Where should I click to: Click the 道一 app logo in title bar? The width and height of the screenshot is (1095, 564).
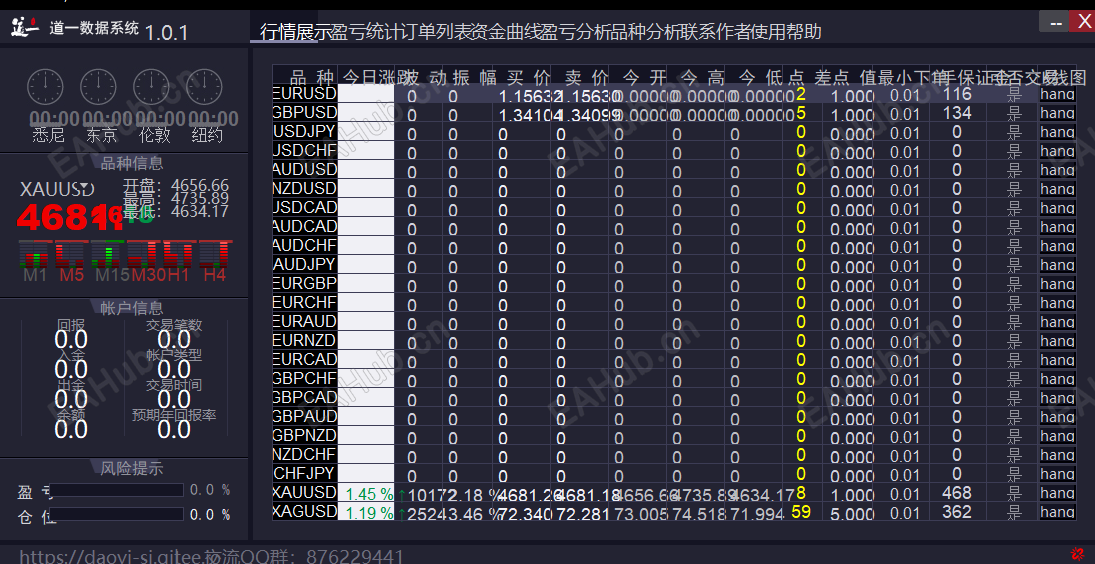(x=25, y=28)
